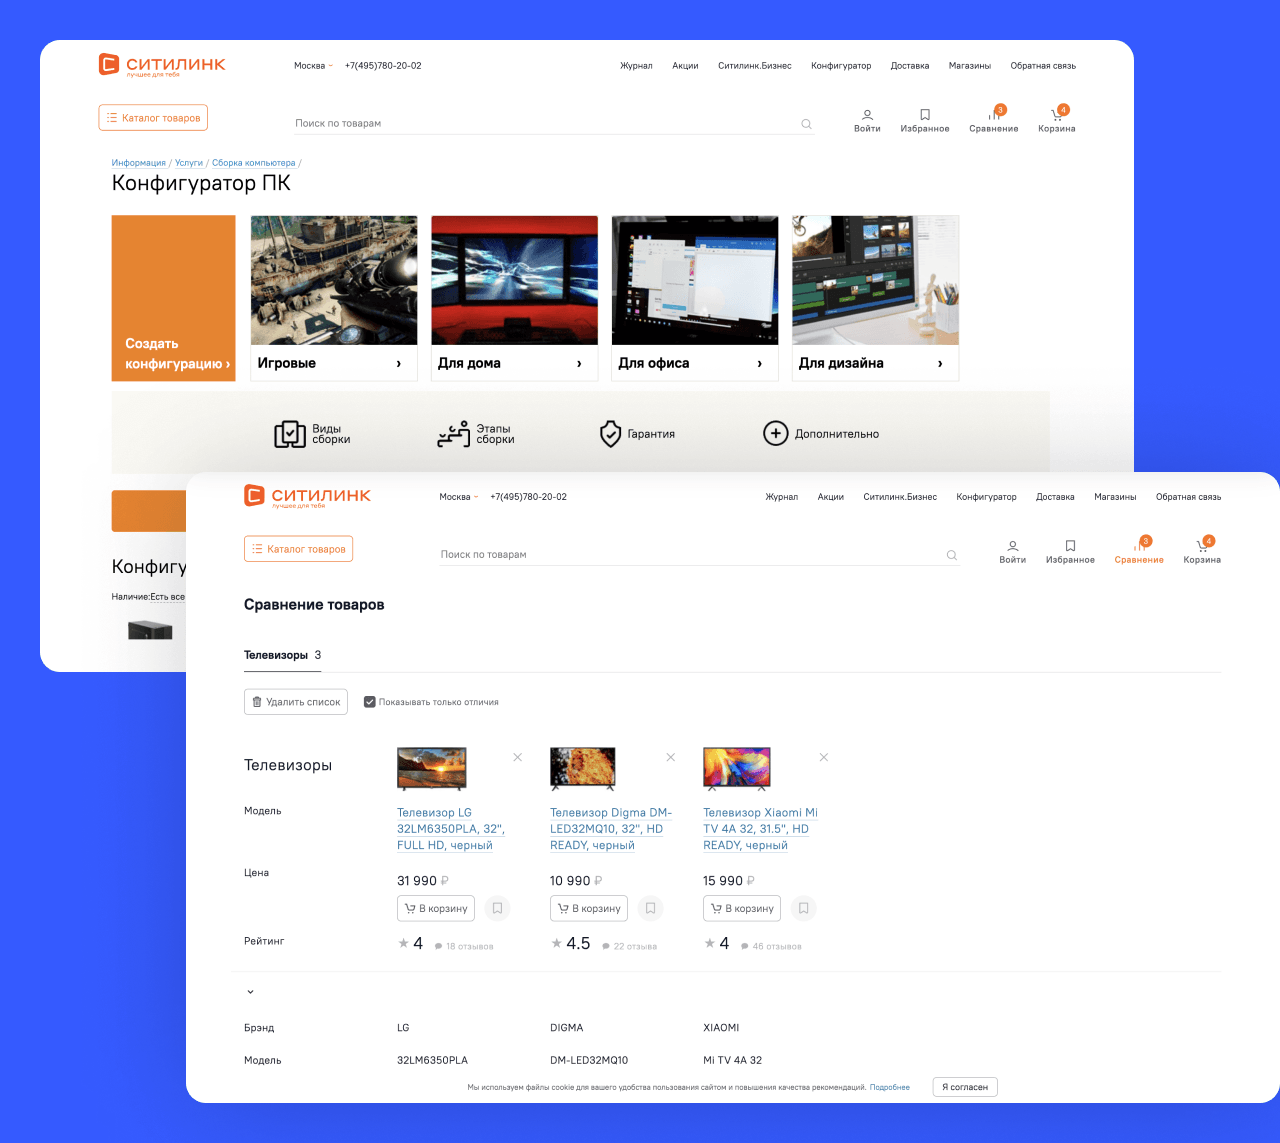Open the Каталог товаров menu in the front window
1280x1143 pixels.
point(298,549)
